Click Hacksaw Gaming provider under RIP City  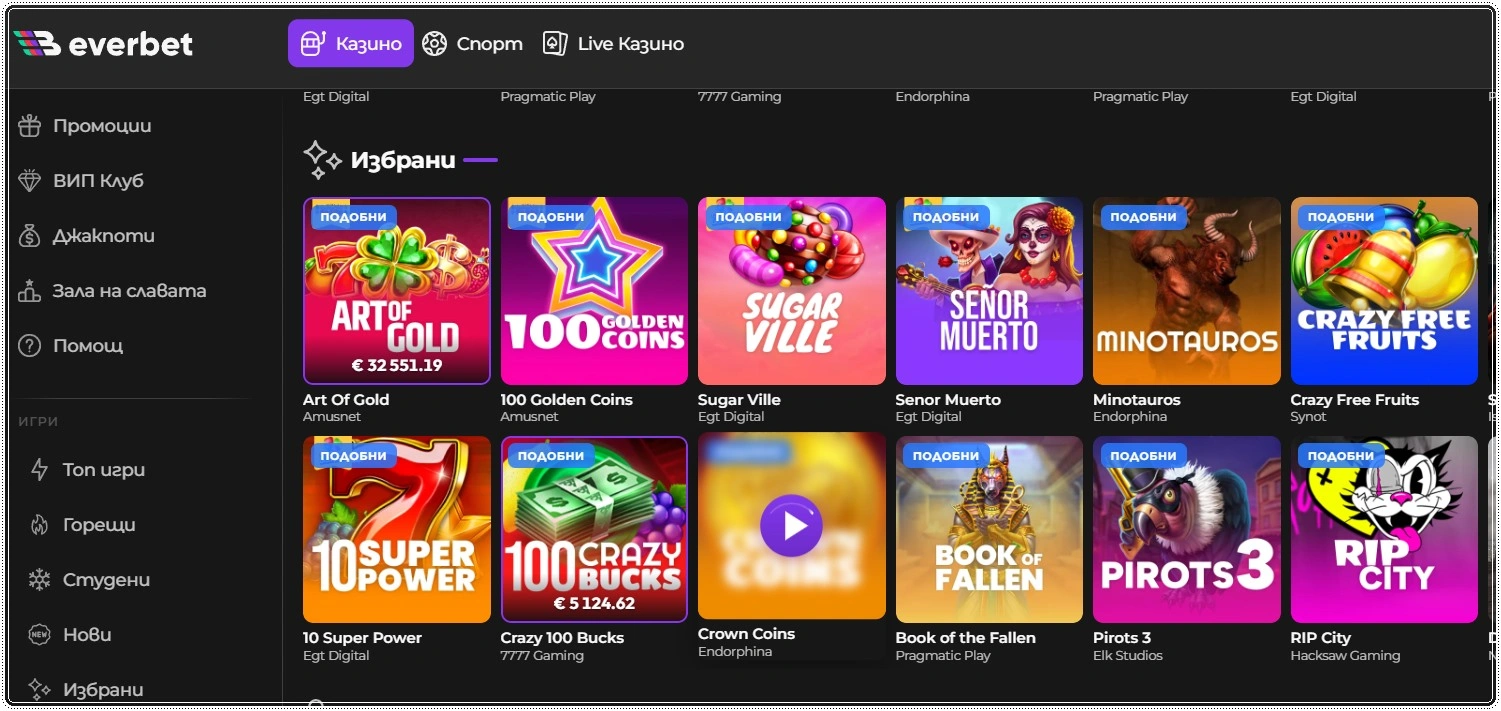pyautogui.click(x=1345, y=656)
